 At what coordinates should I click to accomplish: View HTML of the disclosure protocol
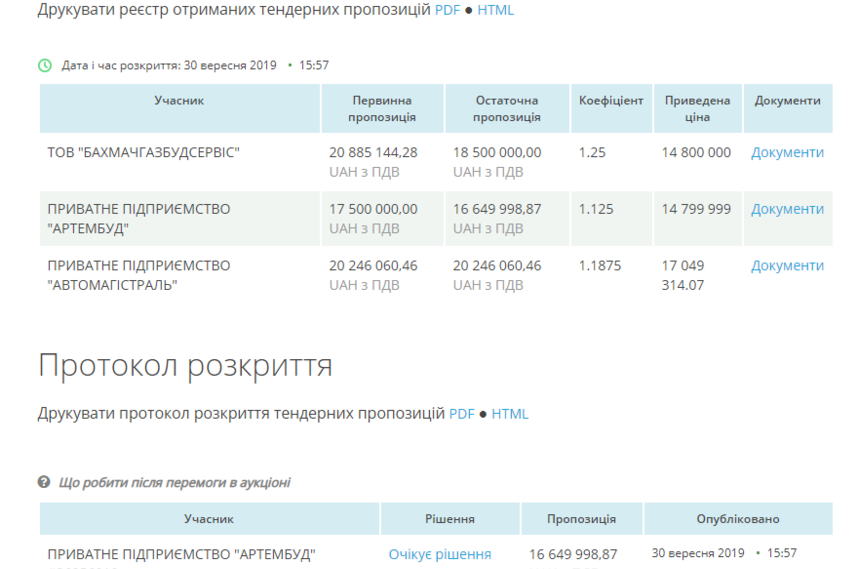point(509,414)
